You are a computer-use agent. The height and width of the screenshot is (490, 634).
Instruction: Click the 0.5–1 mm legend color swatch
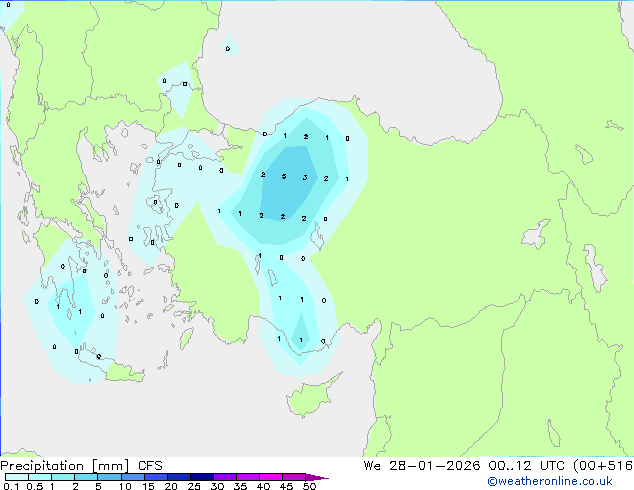(x=40, y=477)
